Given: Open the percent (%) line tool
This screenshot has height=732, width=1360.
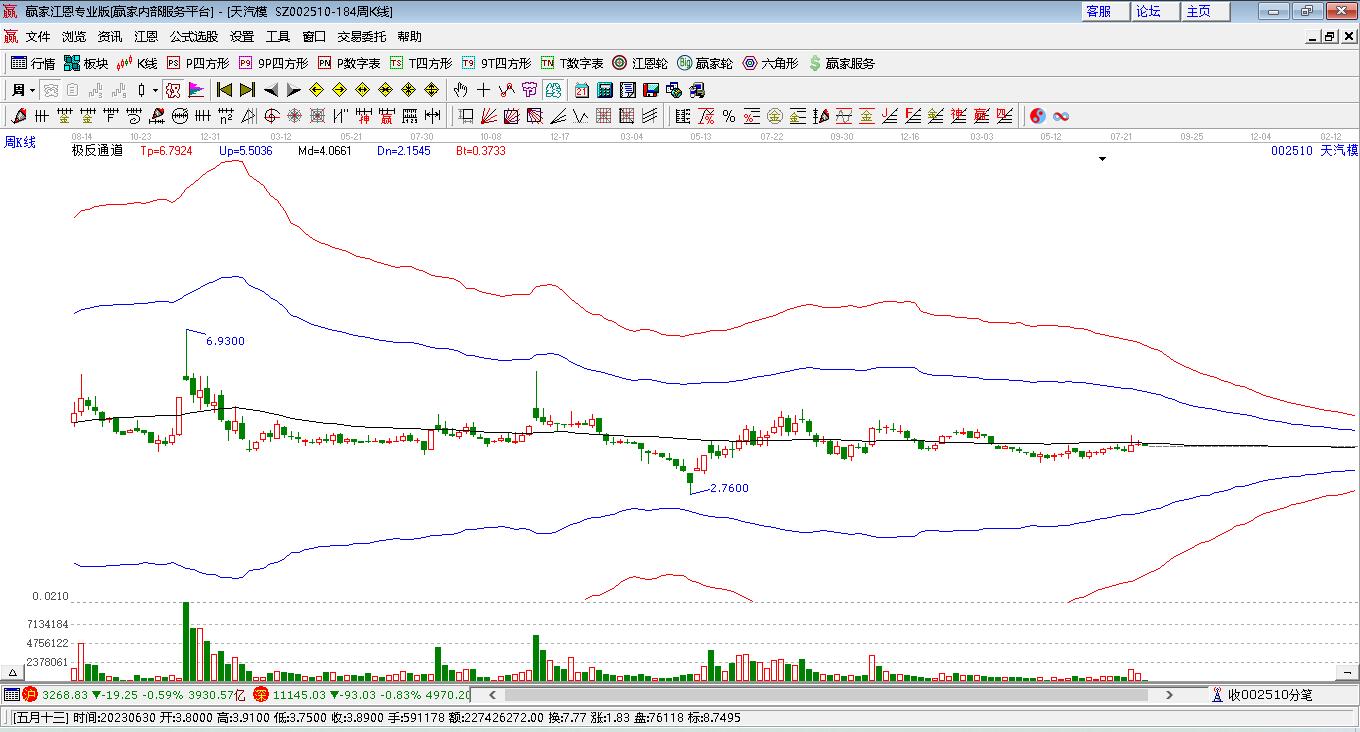Looking at the screenshot, I should (729, 116).
